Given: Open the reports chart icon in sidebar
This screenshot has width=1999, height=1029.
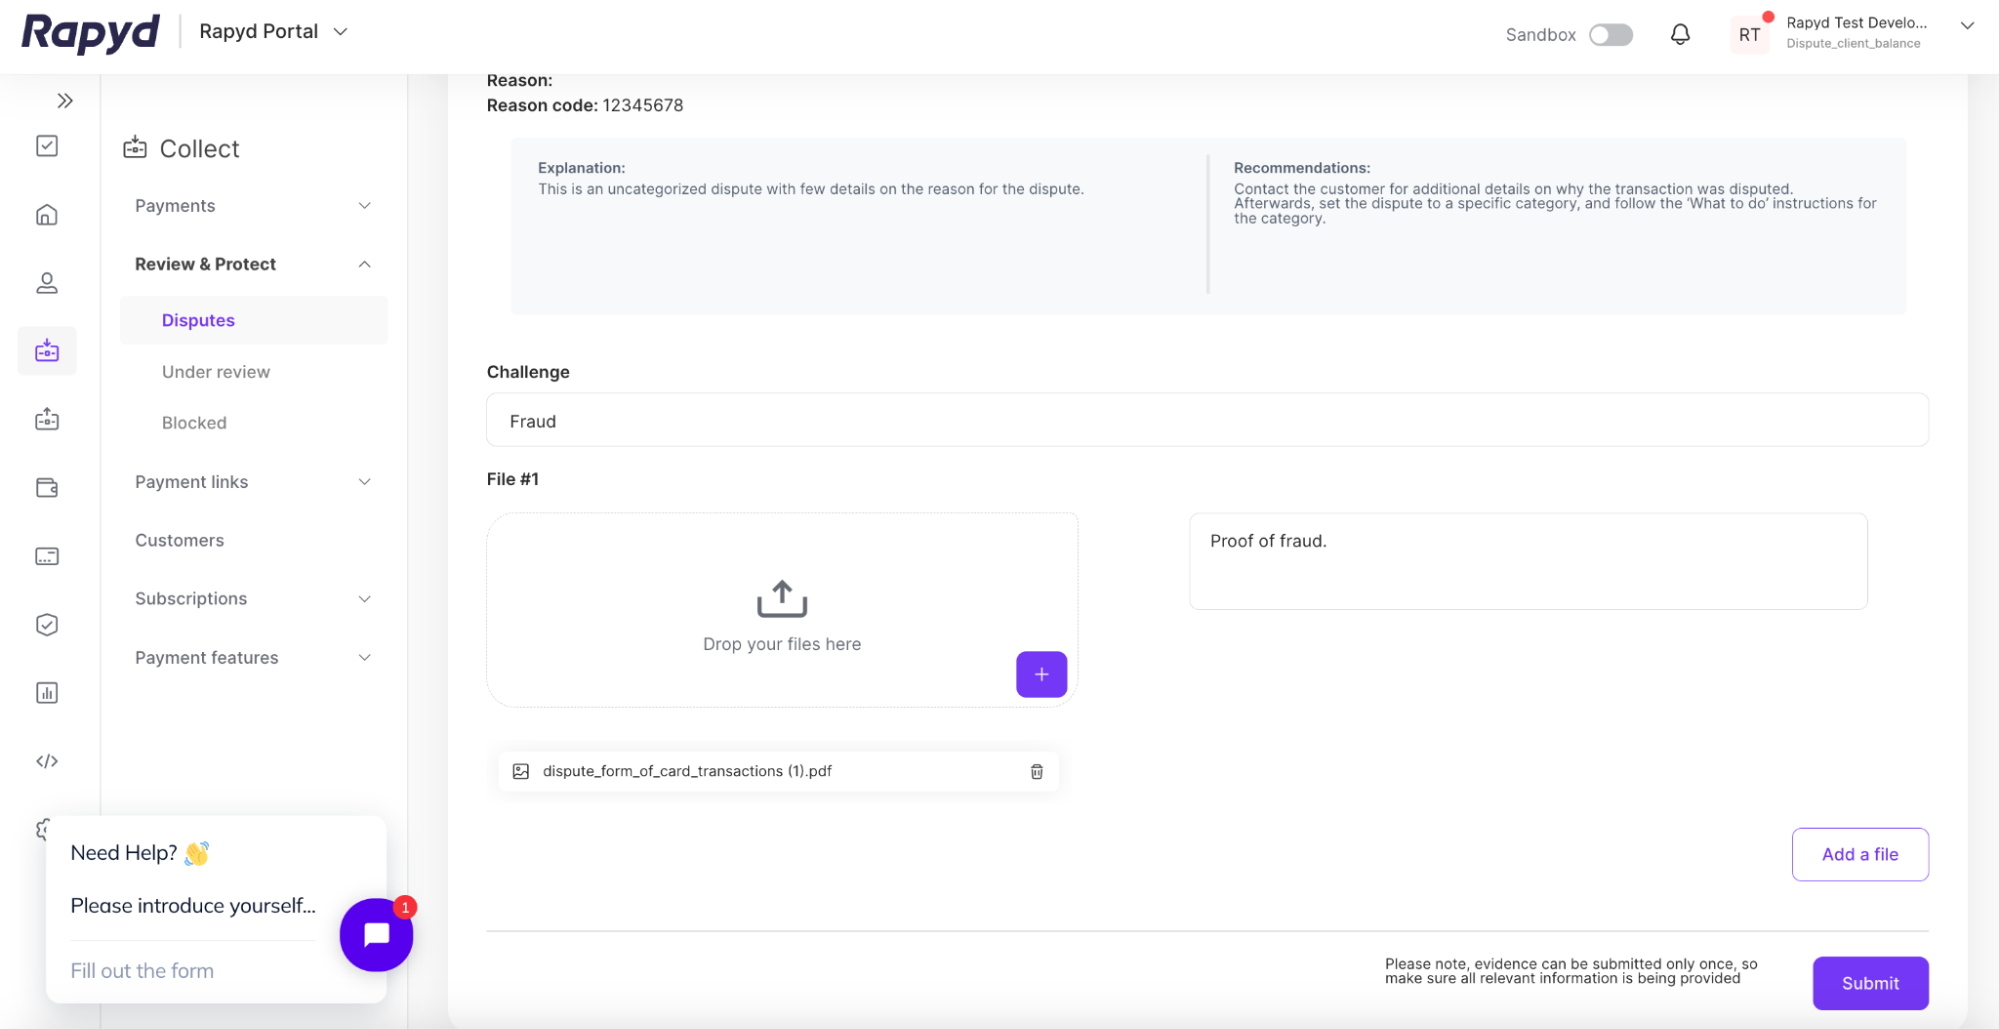Looking at the screenshot, I should point(47,693).
